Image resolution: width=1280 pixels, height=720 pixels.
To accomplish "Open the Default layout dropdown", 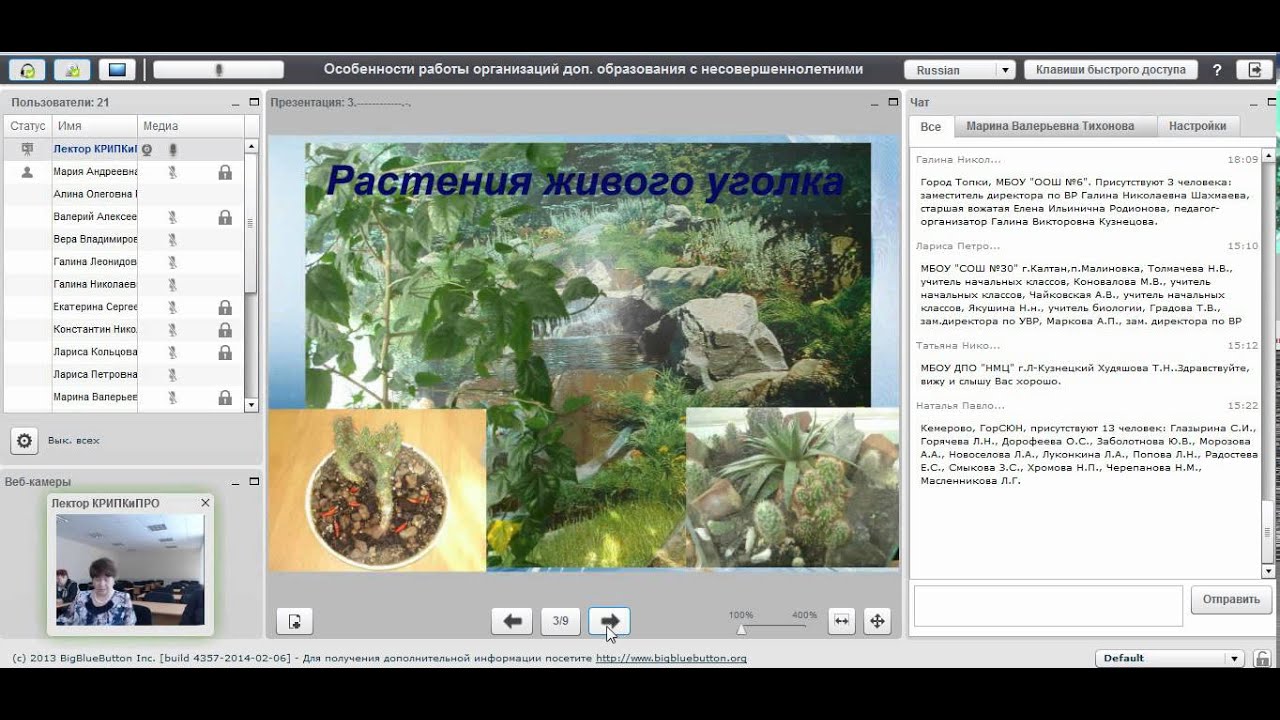I will 1170,658.
